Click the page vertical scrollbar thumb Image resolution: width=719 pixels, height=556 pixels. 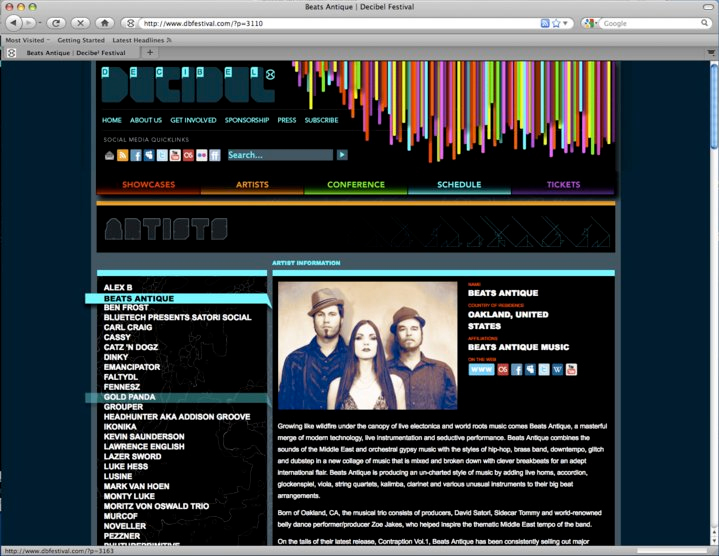[714, 107]
